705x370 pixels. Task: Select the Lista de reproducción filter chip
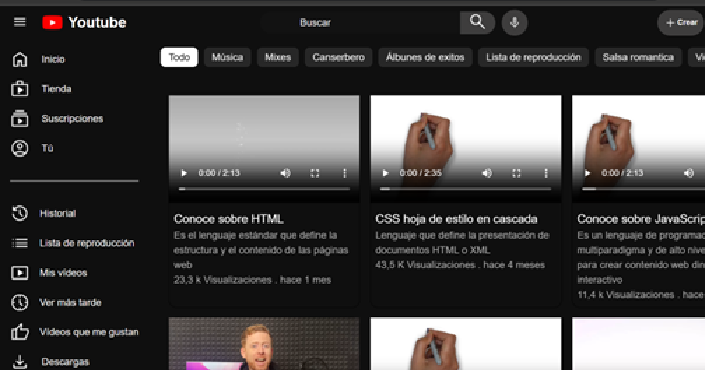pyautogui.click(x=533, y=58)
